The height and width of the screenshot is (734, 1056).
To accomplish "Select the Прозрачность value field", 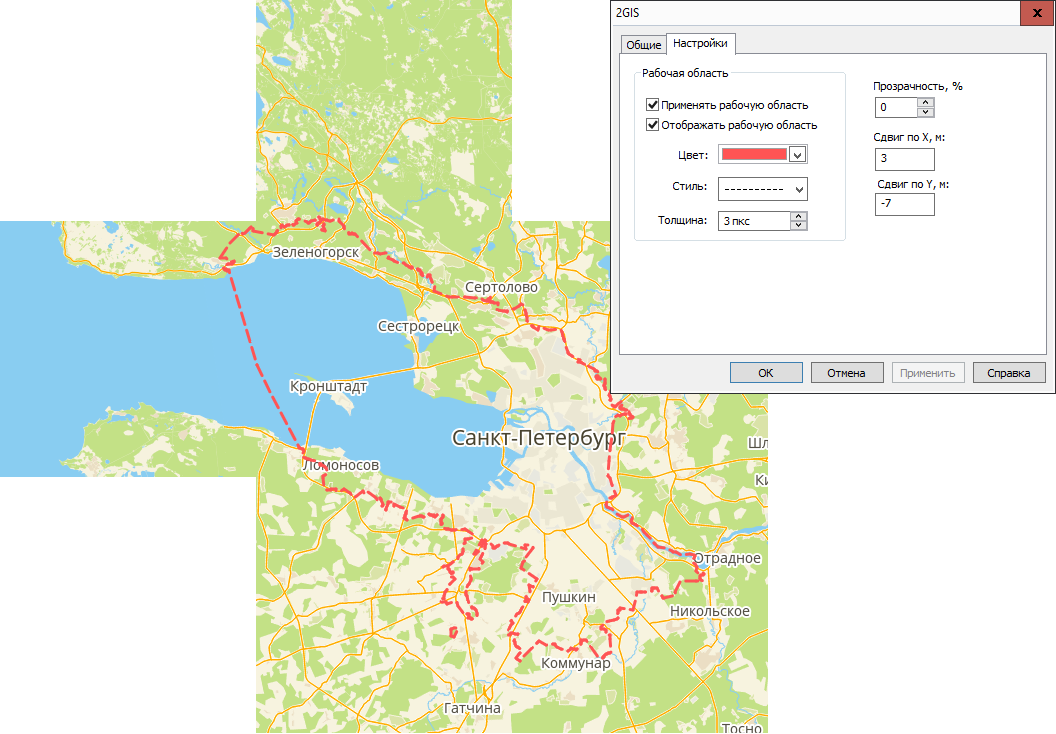I will coord(895,107).
